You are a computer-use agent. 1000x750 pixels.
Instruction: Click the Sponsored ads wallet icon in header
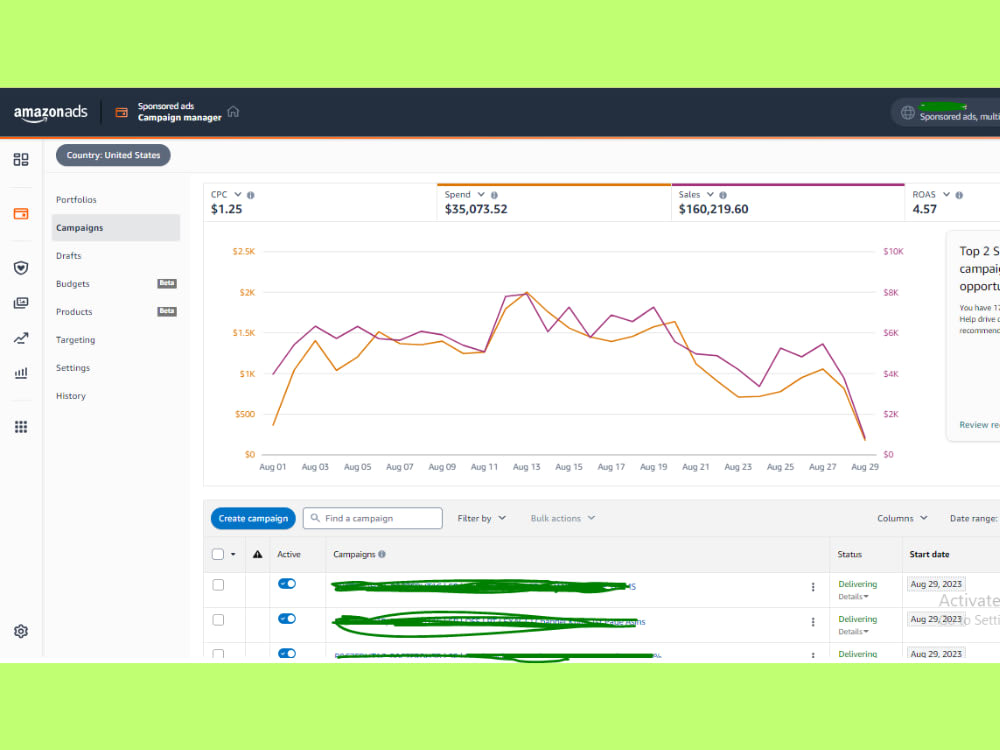(x=121, y=112)
